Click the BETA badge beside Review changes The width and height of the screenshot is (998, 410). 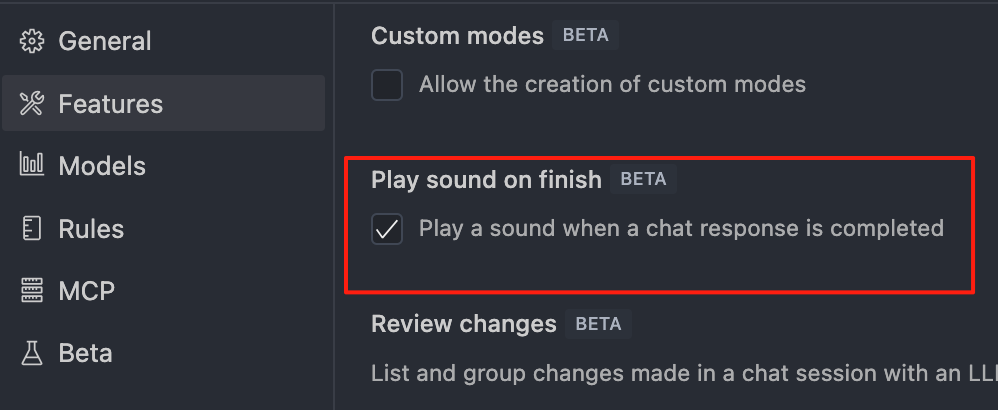[598, 324]
